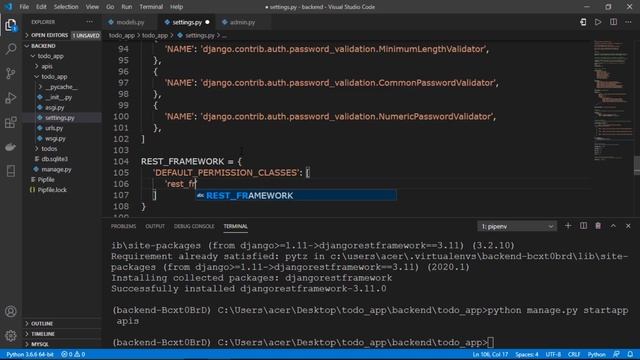Click the CRLF line ending indicator
The image size is (640, 360).
tap(574, 354)
